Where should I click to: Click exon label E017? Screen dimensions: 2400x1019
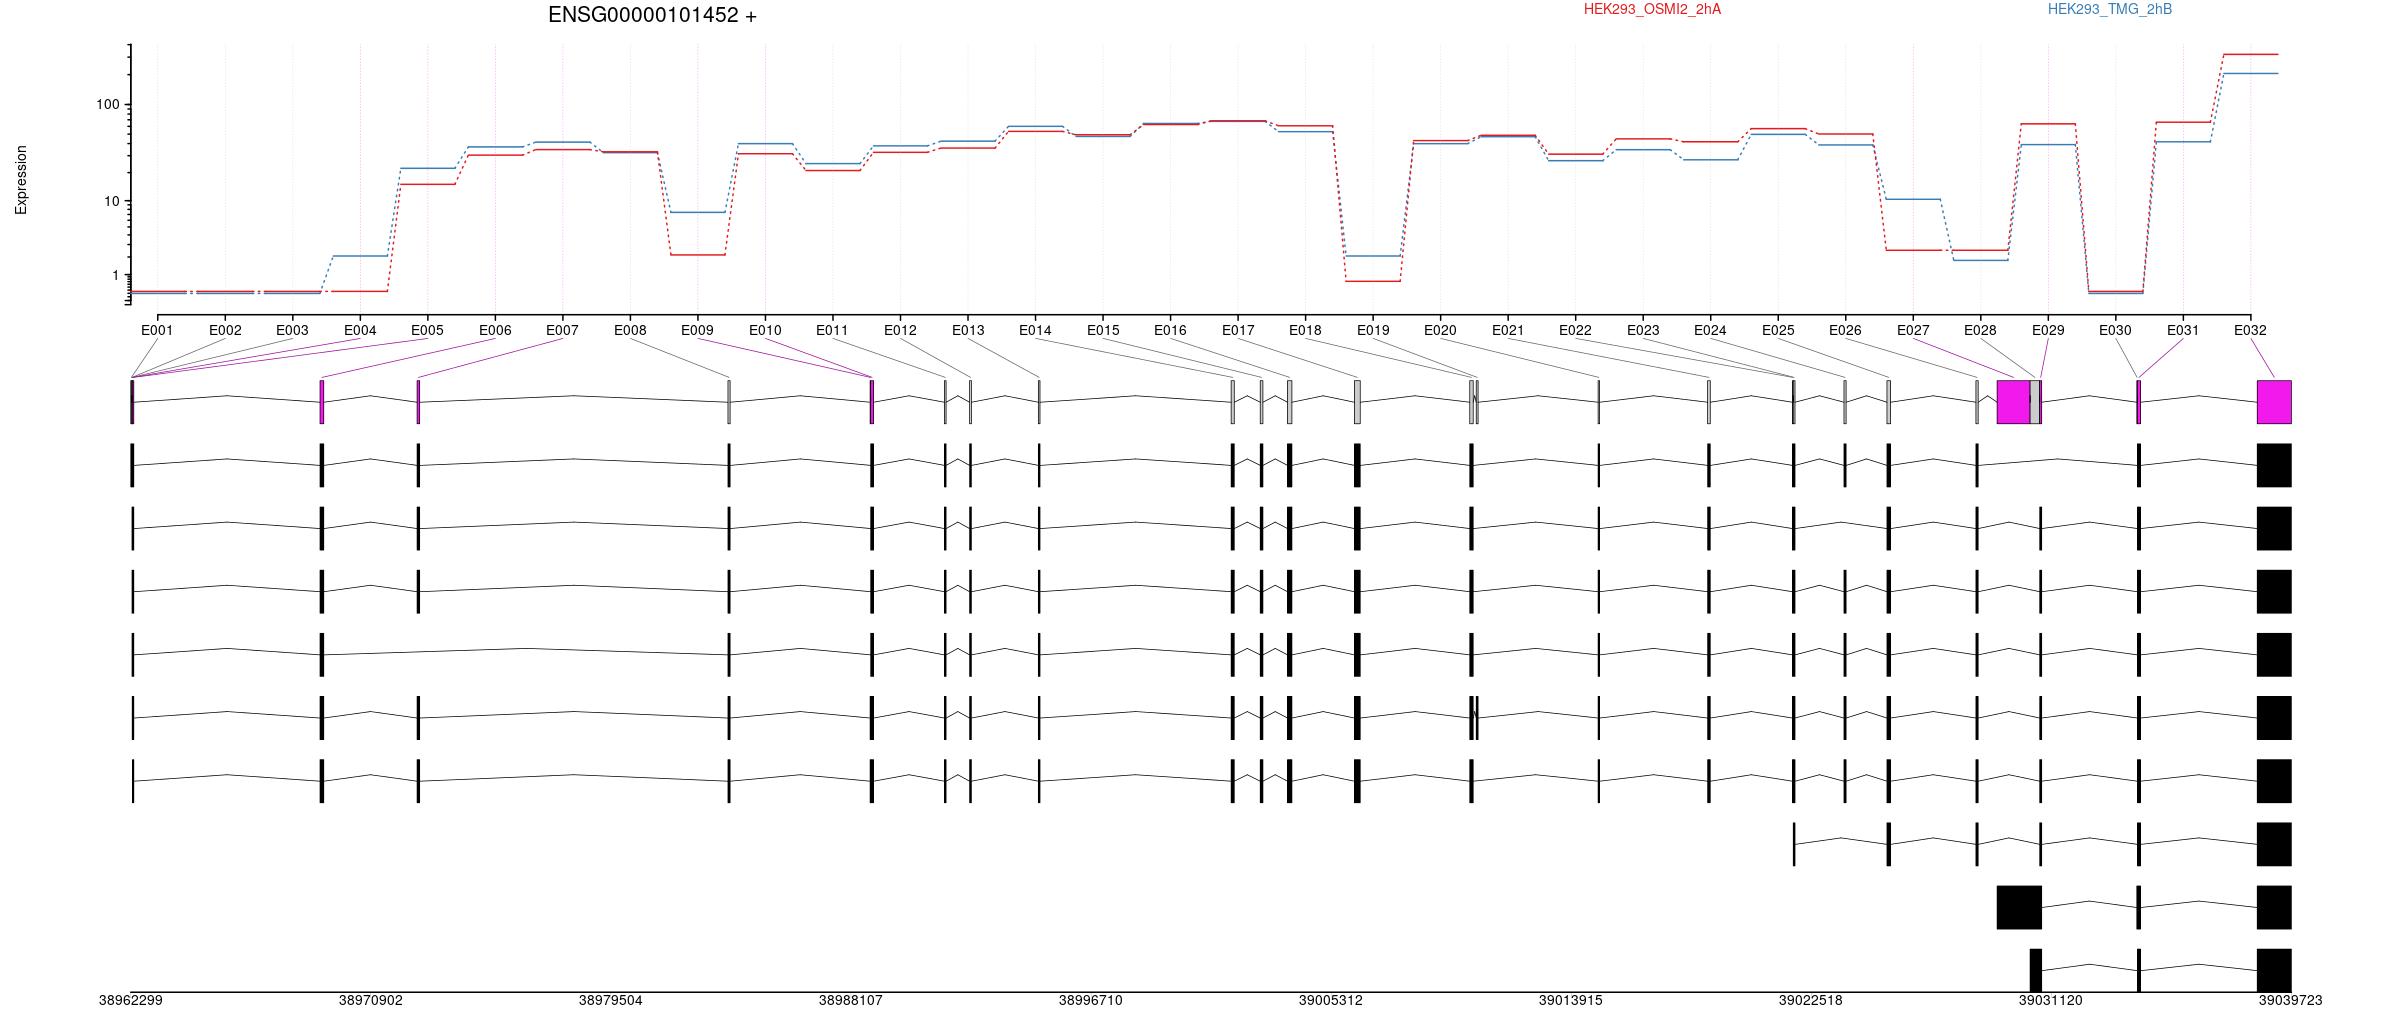coord(1238,330)
